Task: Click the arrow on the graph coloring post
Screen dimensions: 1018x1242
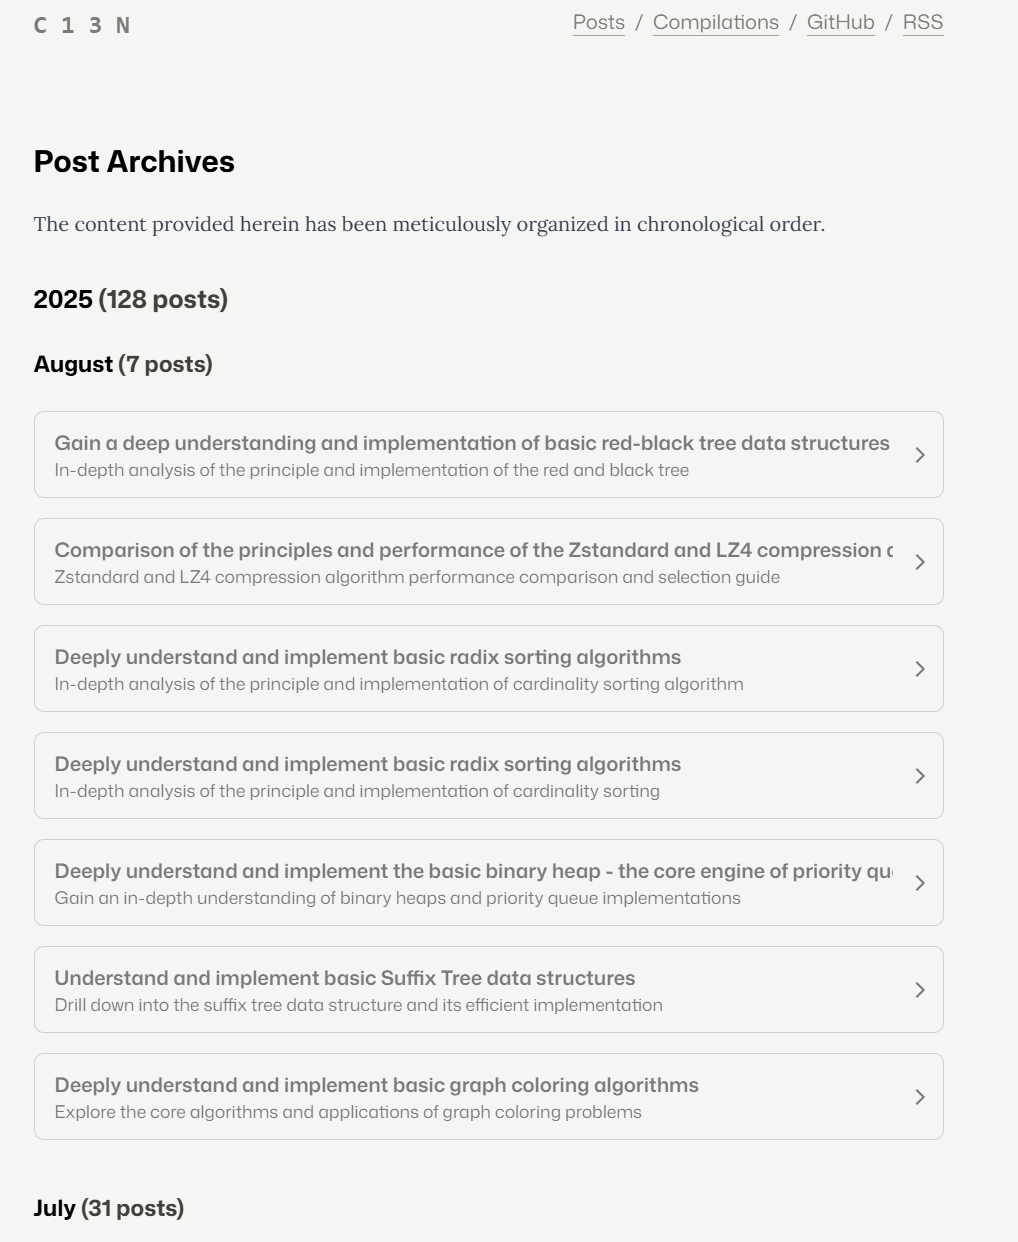Action: pos(920,1097)
